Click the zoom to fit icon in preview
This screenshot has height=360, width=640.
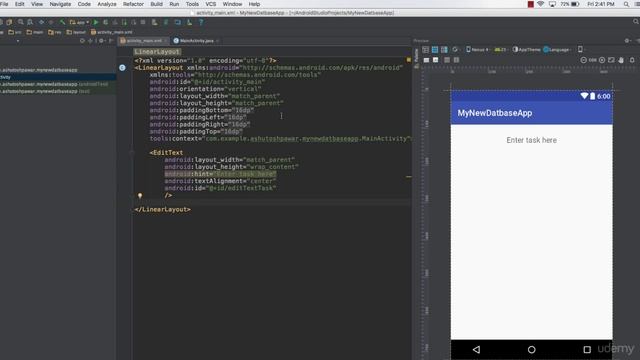611,60
